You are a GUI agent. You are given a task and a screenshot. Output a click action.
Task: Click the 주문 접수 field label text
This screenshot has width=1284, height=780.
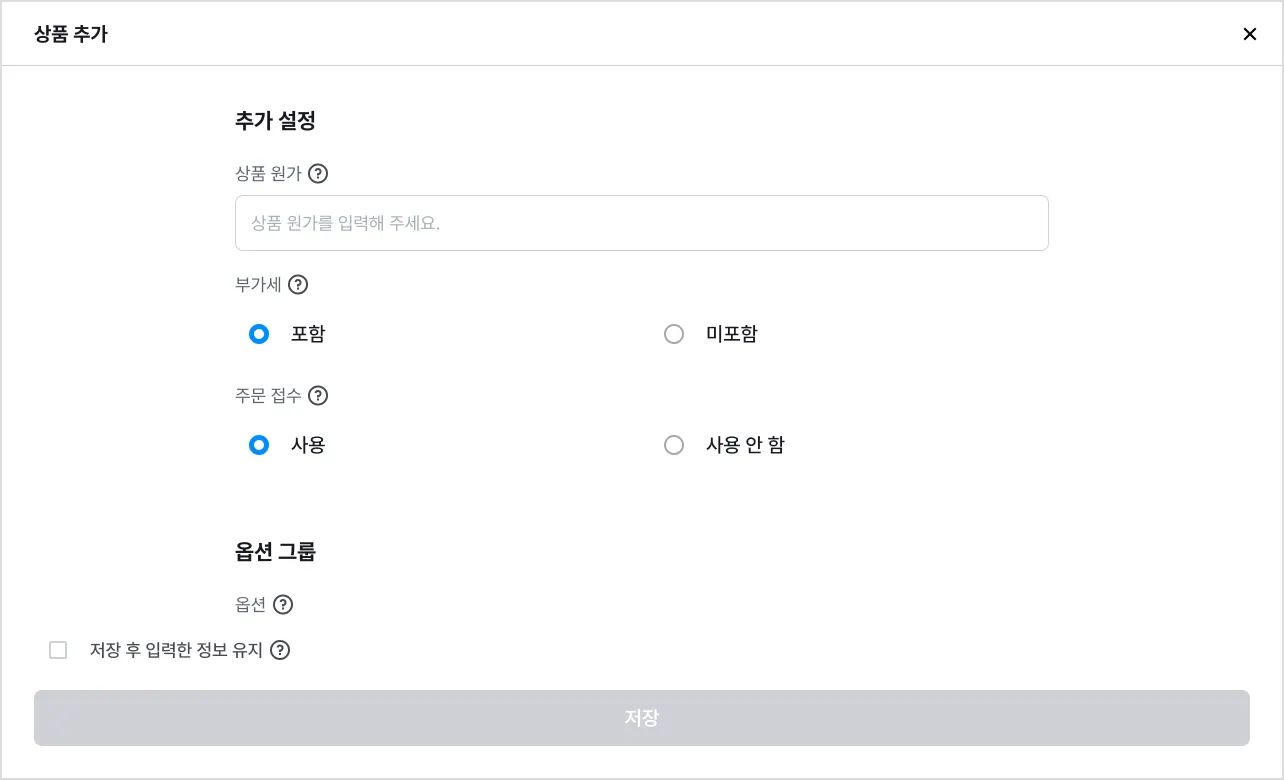[x=268, y=396]
